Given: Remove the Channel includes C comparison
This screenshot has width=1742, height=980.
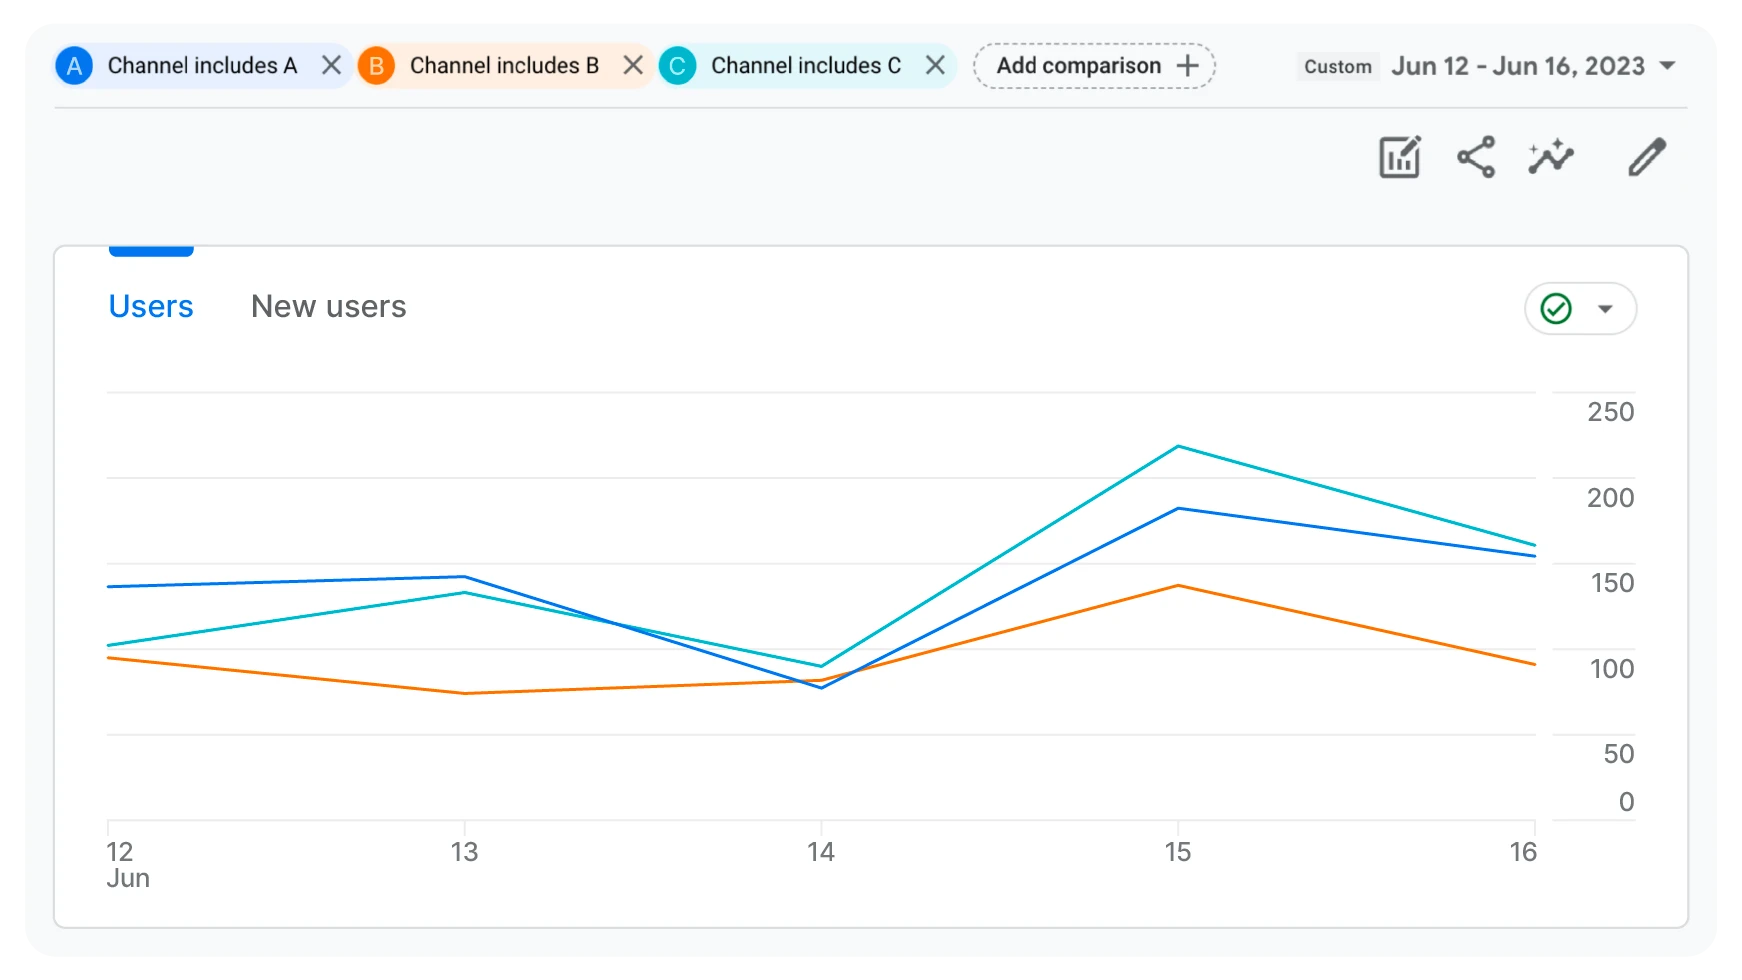Looking at the screenshot, I should (935, 66).
